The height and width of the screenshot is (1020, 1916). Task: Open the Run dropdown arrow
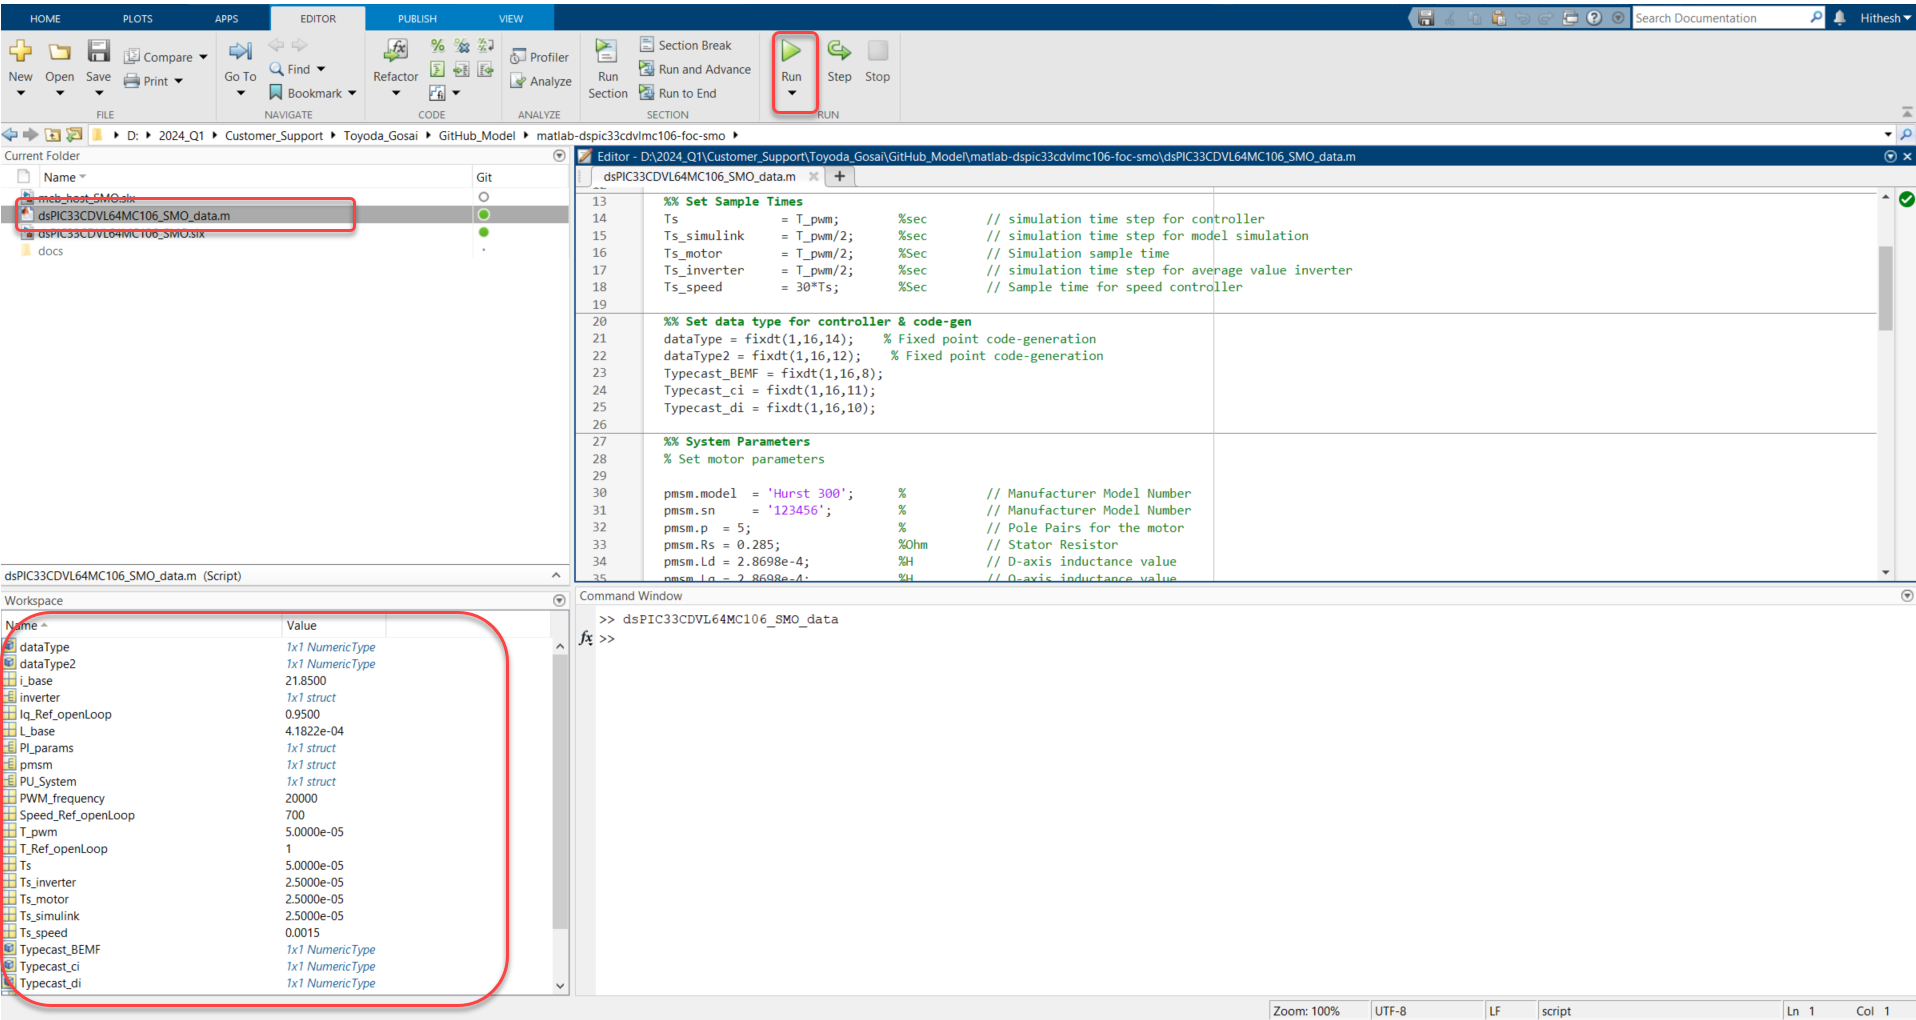click(x=791, y=94)
